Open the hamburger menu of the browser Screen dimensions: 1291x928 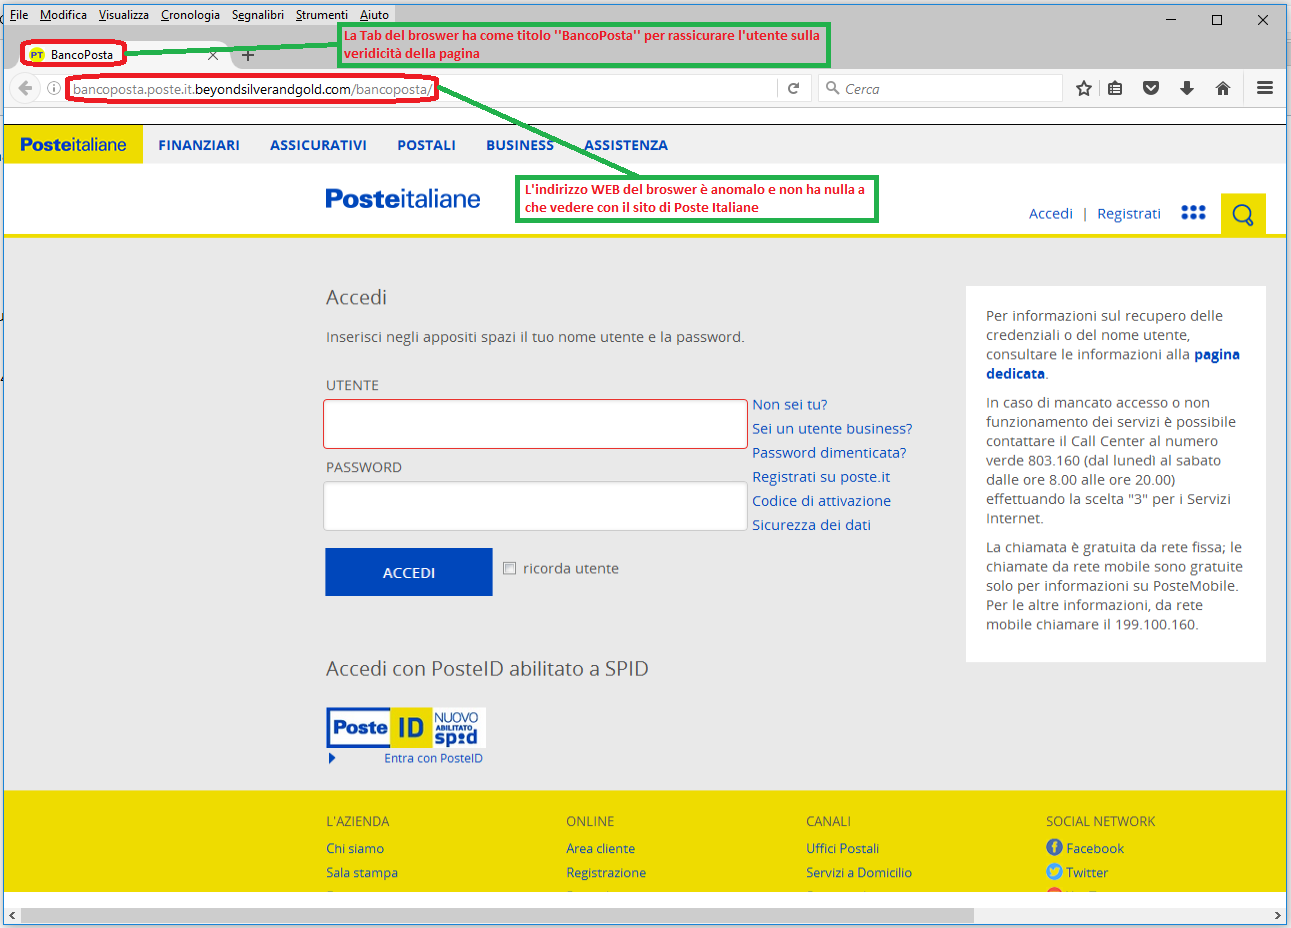coord(1265,89)
